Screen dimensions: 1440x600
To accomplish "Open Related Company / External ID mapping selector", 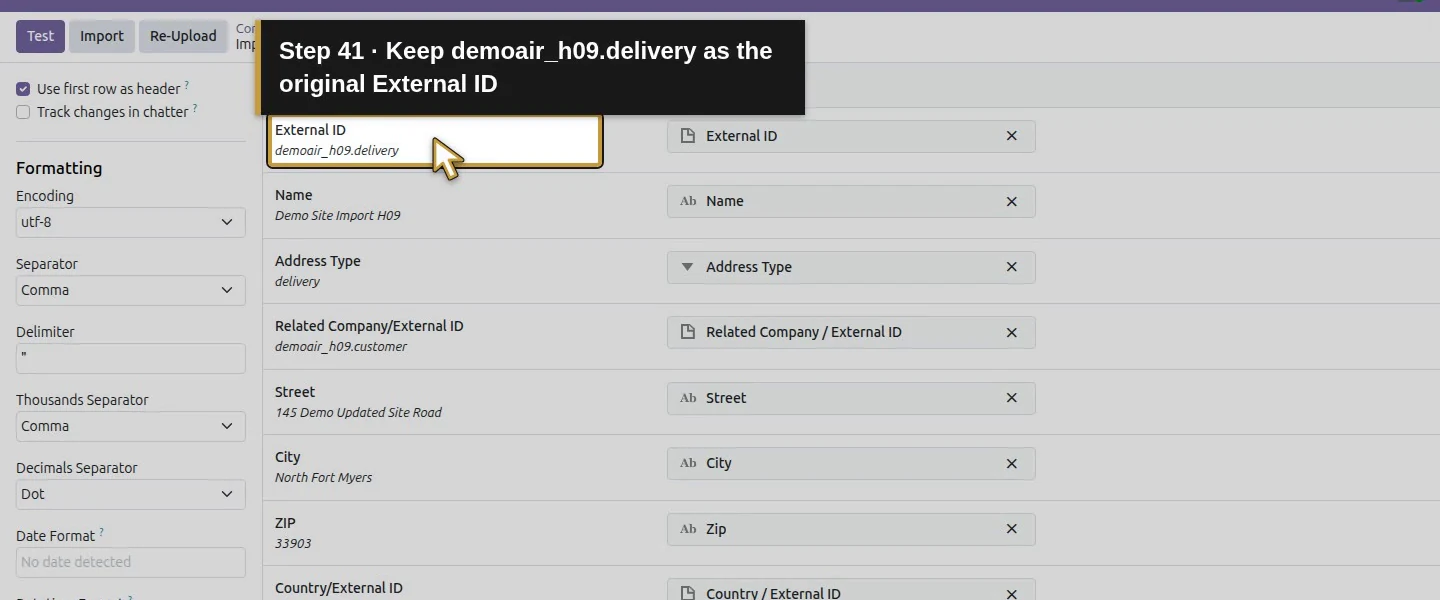I will [x=851, y=332].
